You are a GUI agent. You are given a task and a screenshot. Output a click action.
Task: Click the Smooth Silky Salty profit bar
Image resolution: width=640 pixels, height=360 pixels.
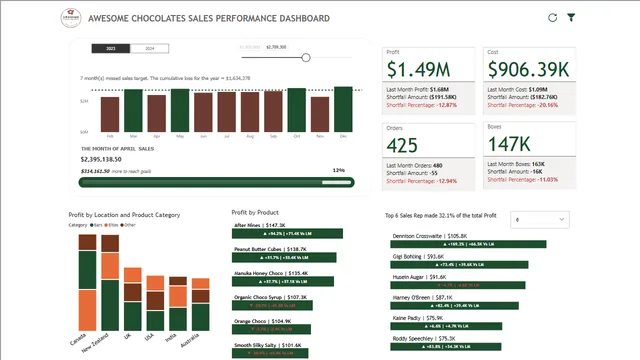270,353
